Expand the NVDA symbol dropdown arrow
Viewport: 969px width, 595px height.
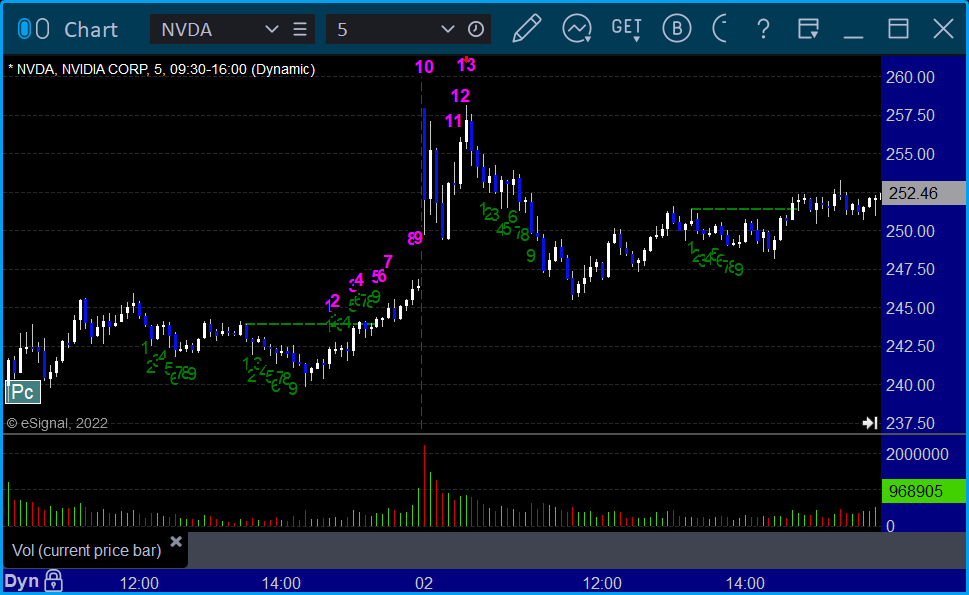(271, 29)
